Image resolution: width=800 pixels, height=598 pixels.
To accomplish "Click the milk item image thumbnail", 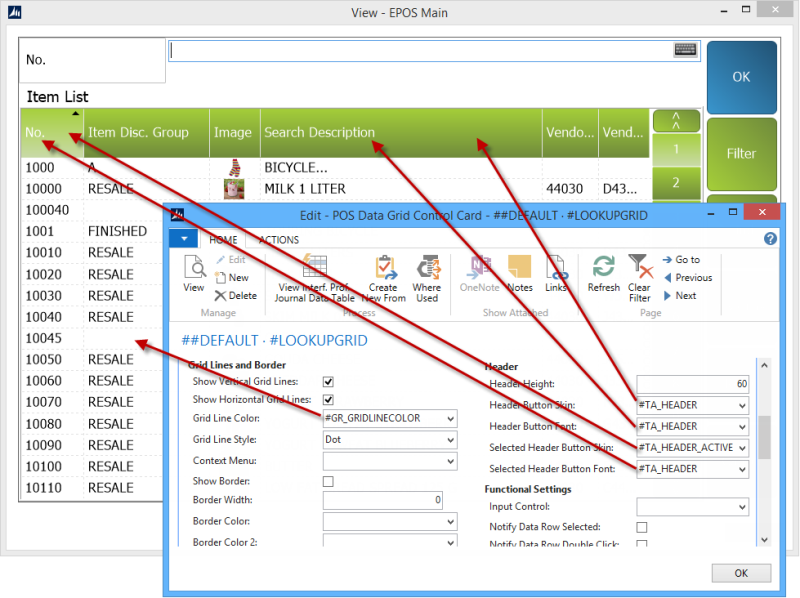I will coord(234,189).
